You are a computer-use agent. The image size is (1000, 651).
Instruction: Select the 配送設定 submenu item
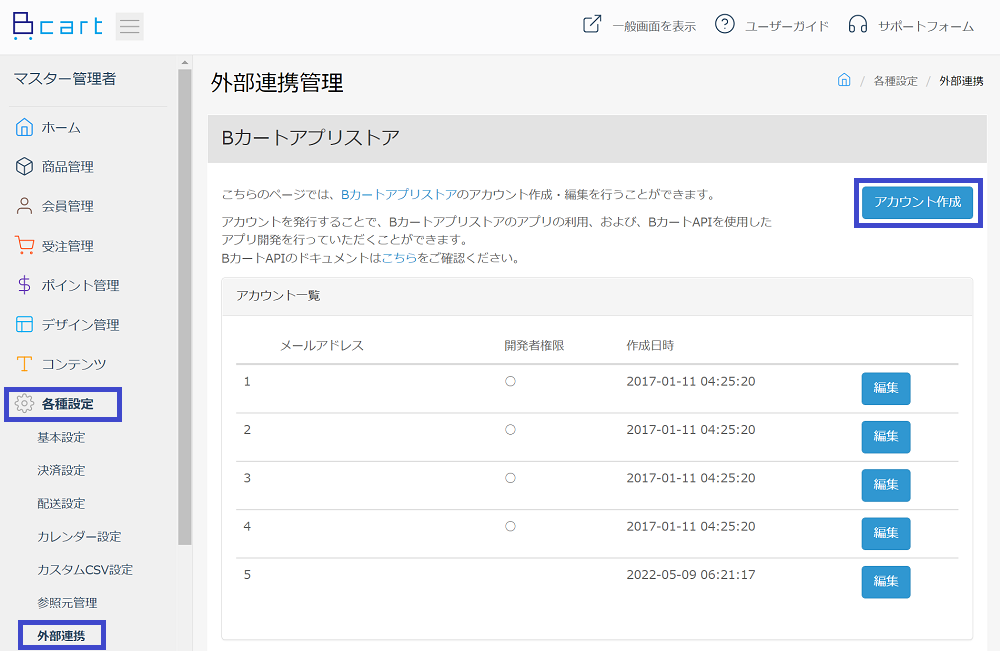coord(61,504)
